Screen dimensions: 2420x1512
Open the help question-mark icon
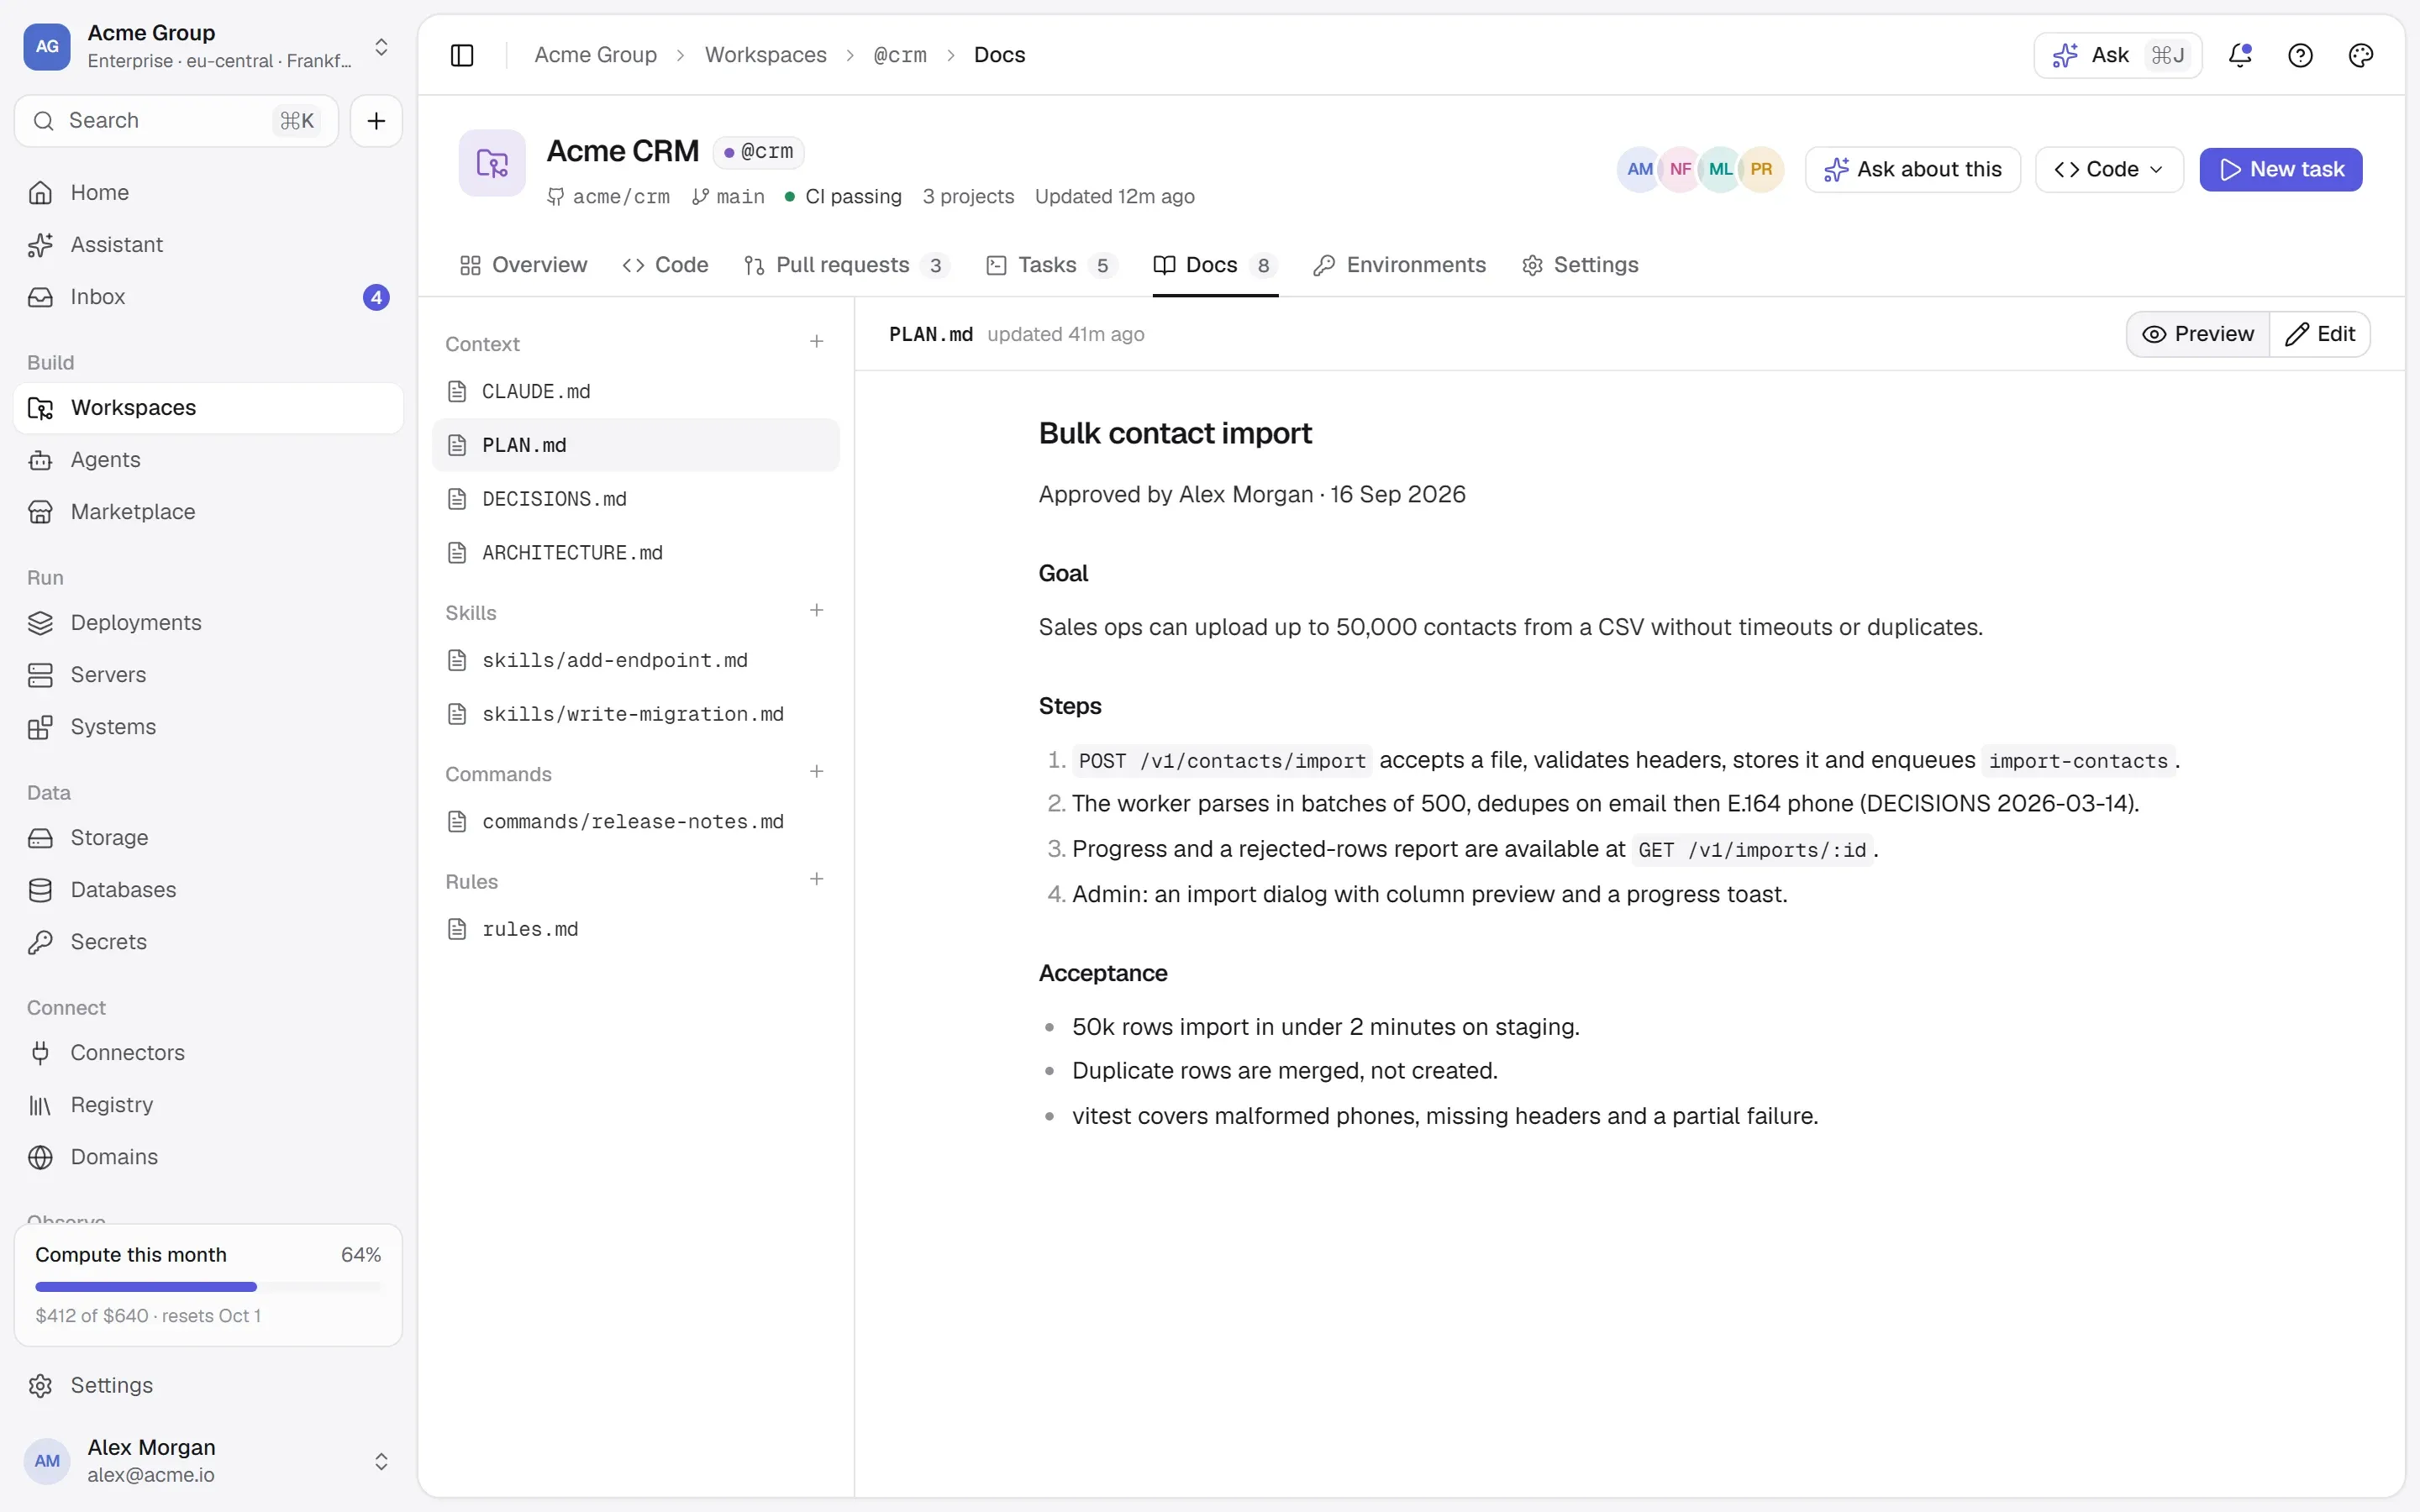(2300, 55)
